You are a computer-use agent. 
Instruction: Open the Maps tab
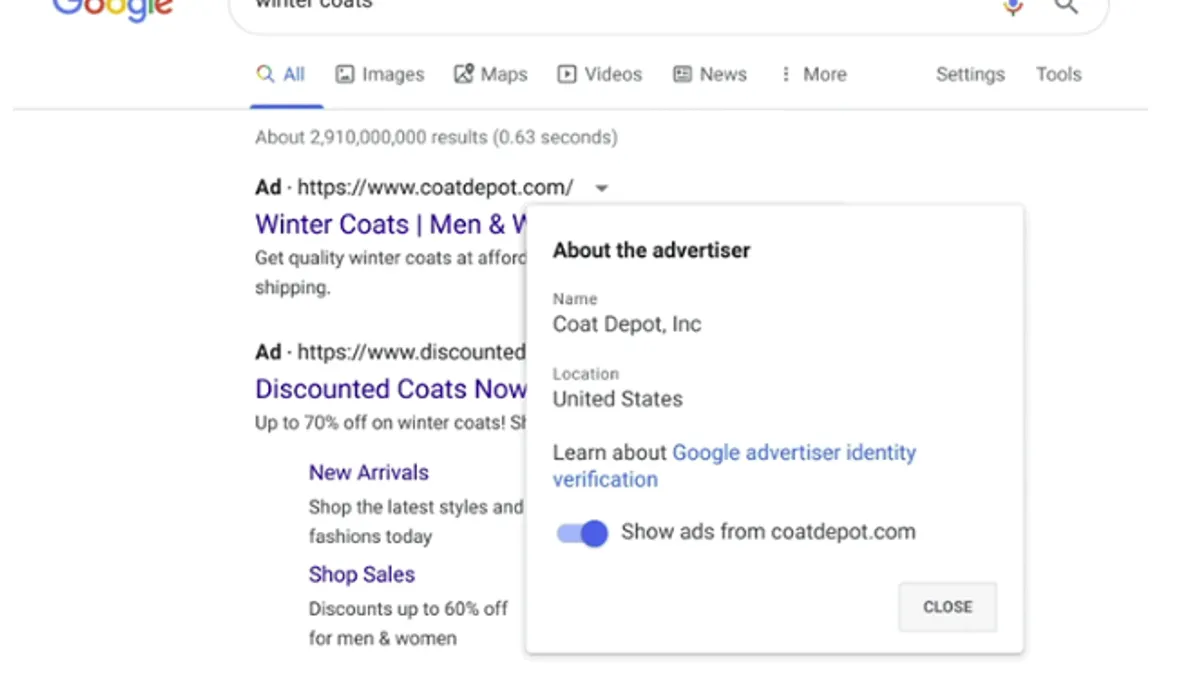[x=490, y=74]
